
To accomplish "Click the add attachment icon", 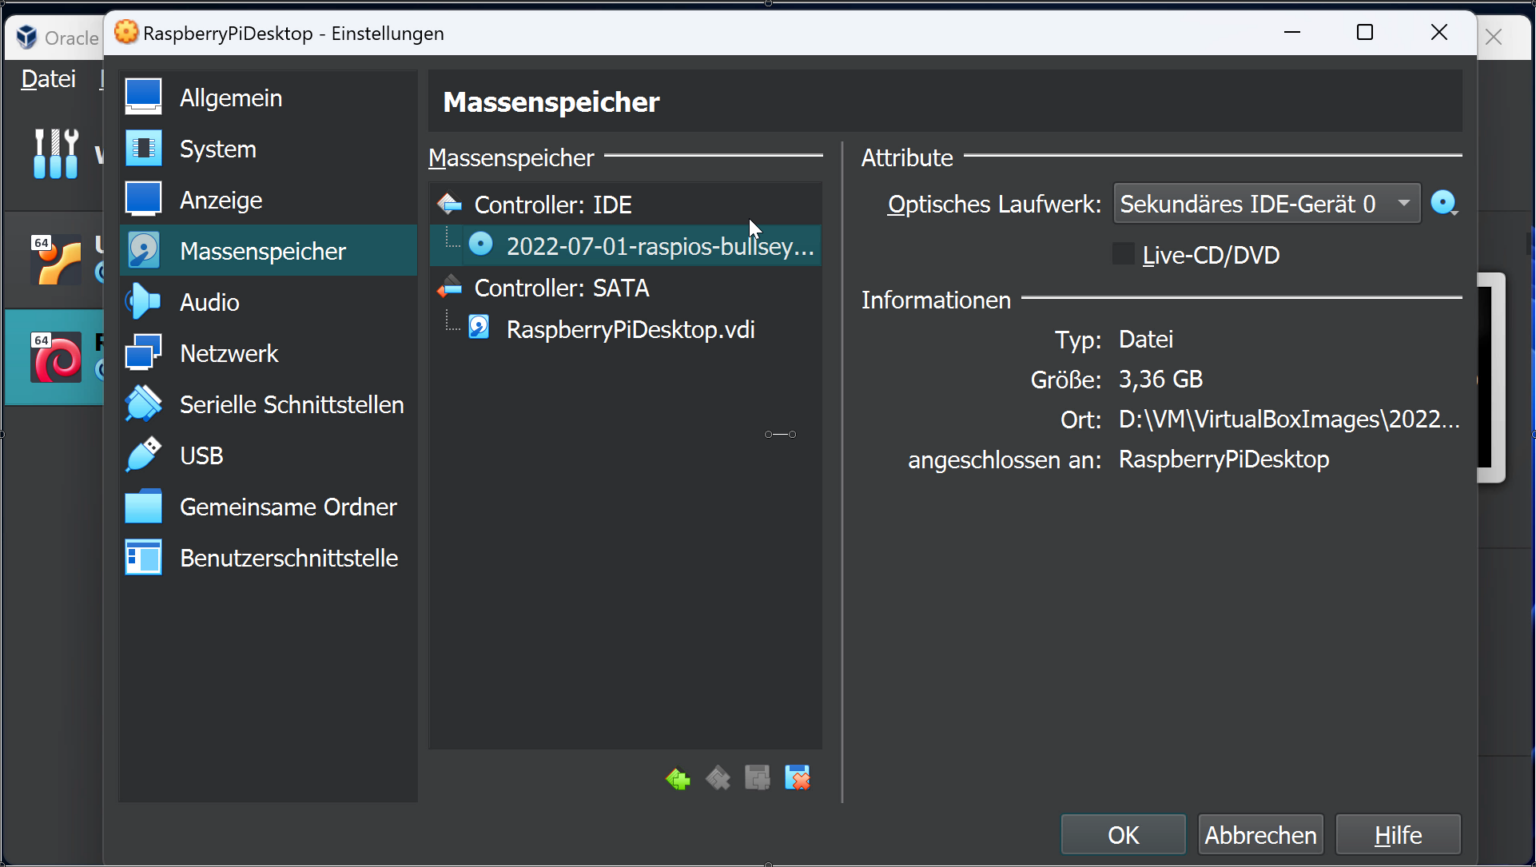I will point(758,778).
